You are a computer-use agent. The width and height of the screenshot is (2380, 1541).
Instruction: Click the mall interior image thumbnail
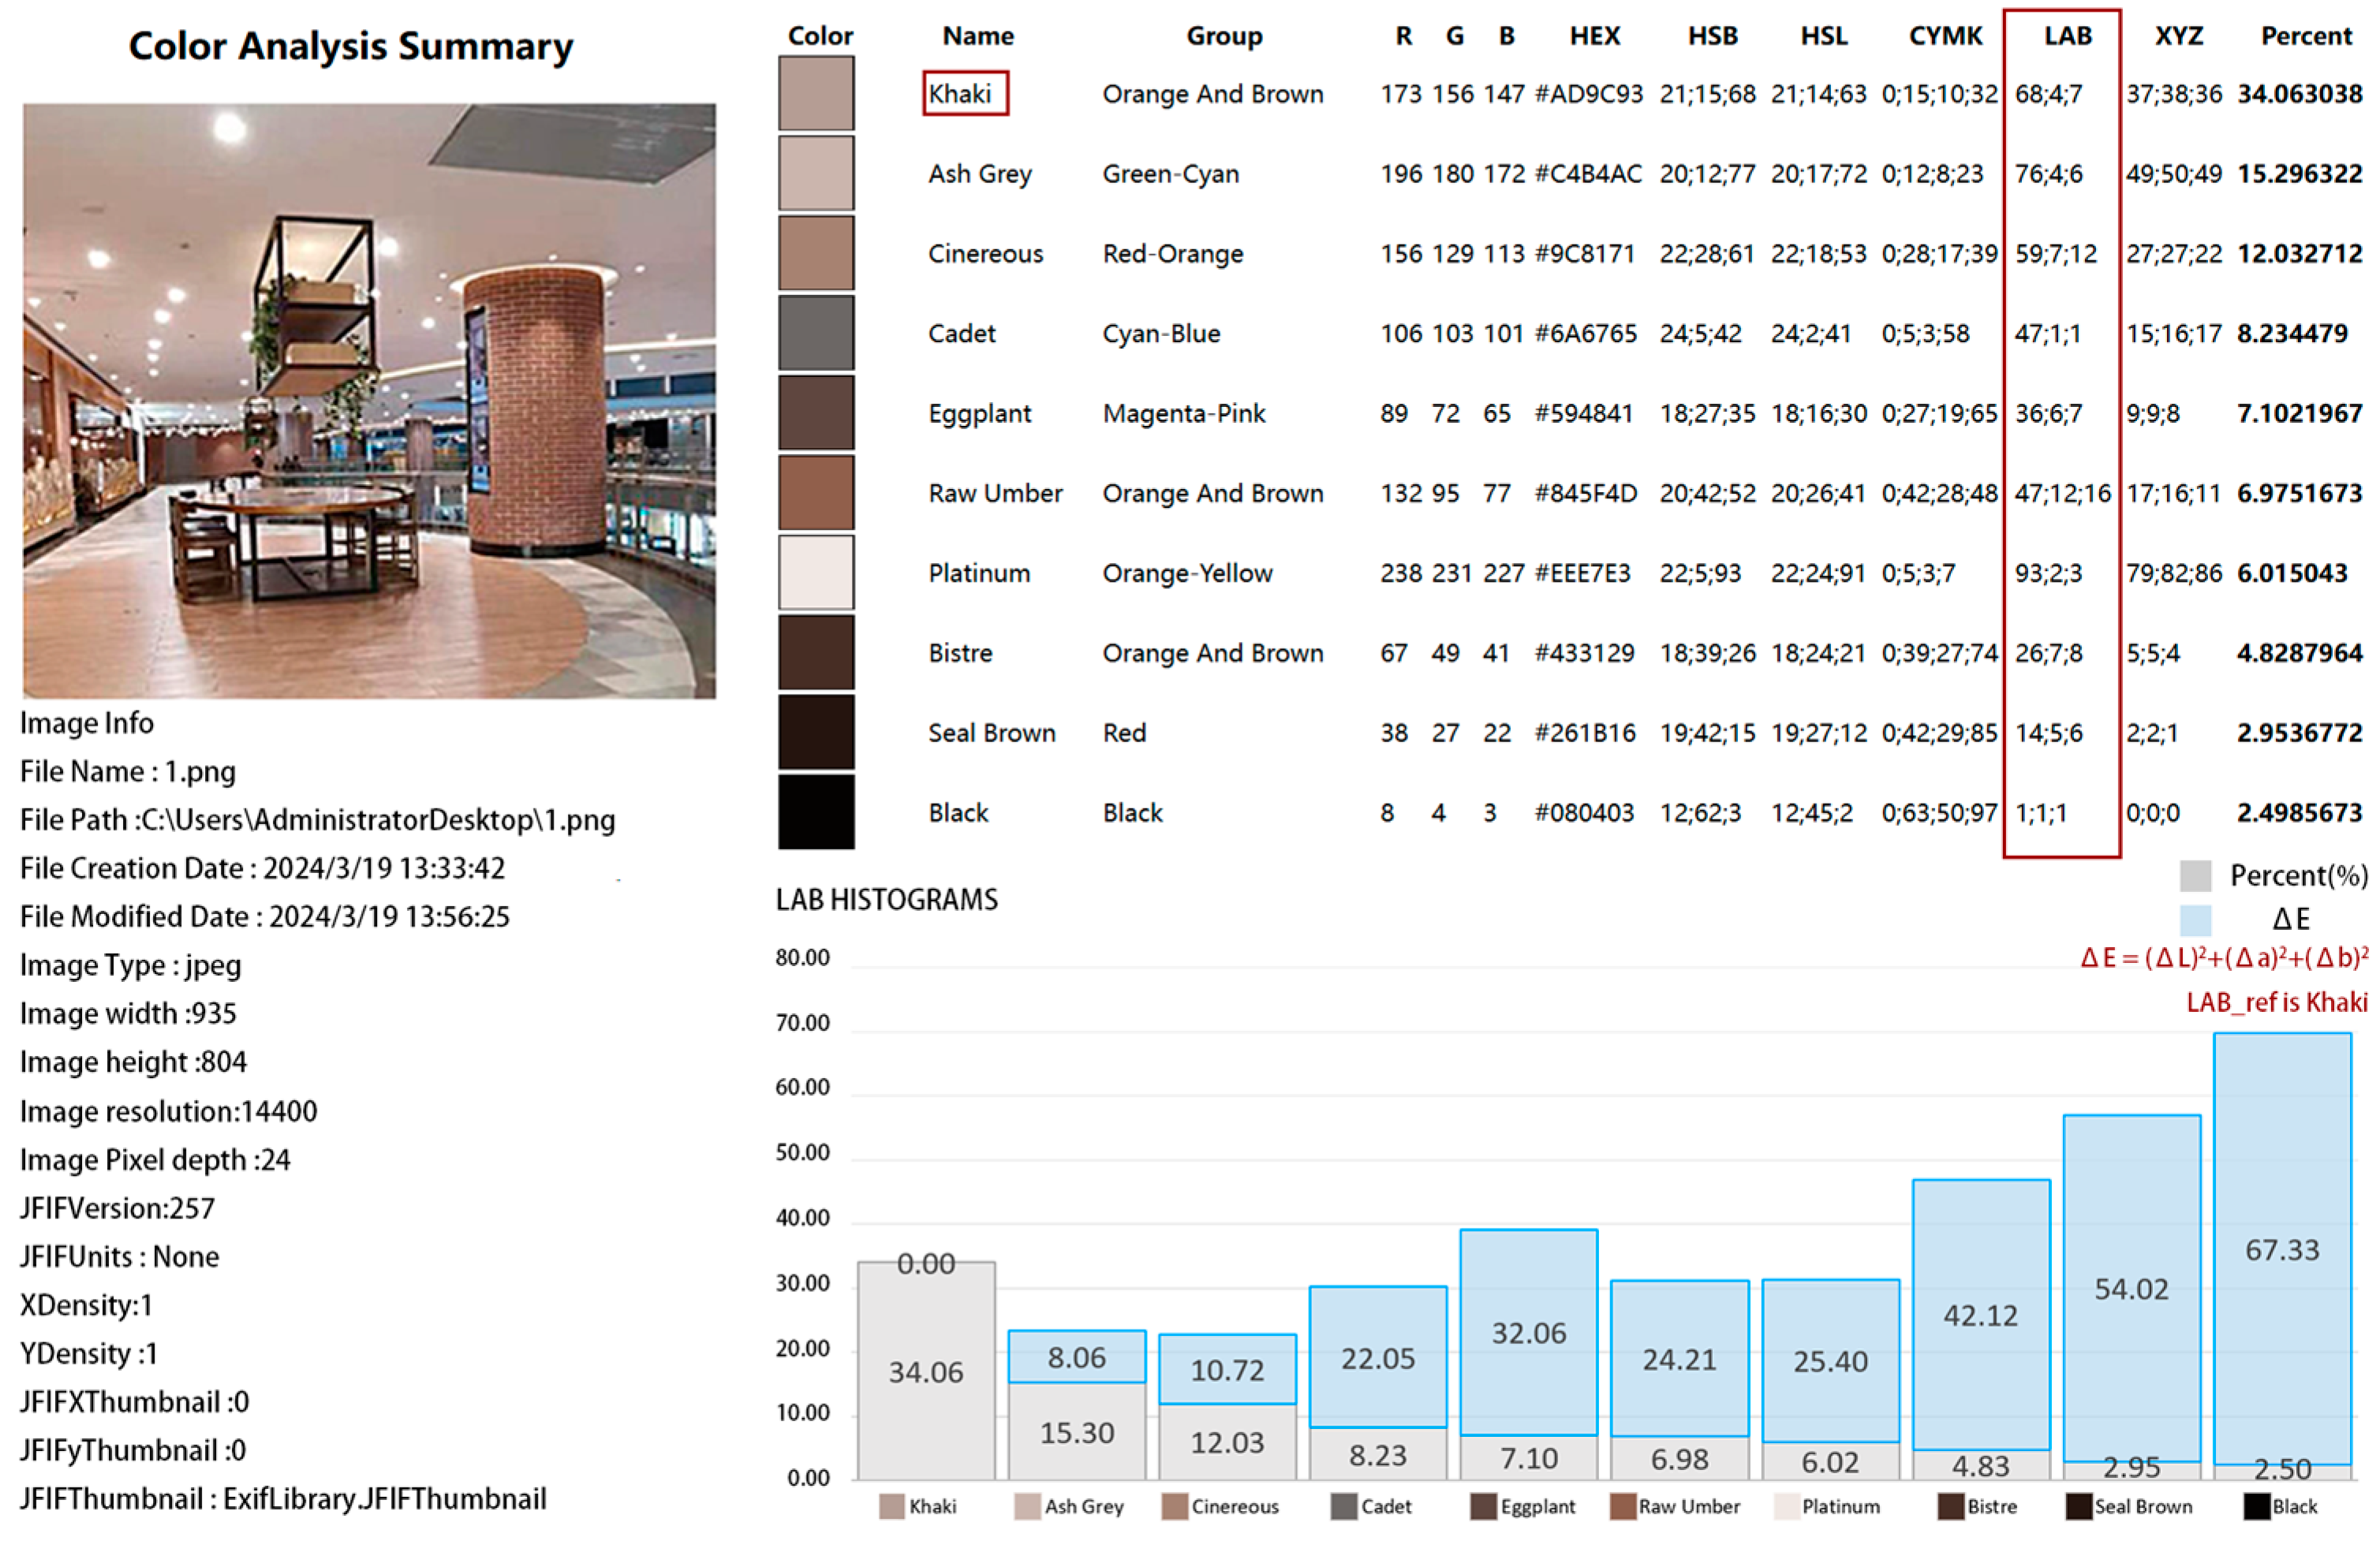click(369, 400)
